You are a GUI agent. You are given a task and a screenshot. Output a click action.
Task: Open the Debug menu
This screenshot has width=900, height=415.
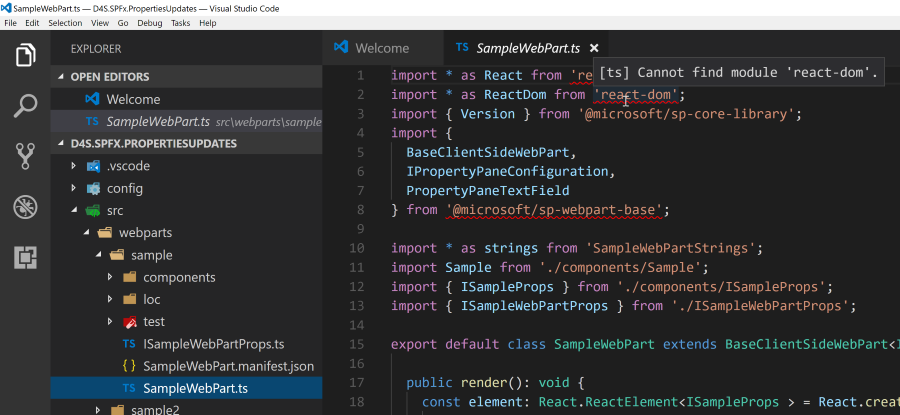point(149,23)
